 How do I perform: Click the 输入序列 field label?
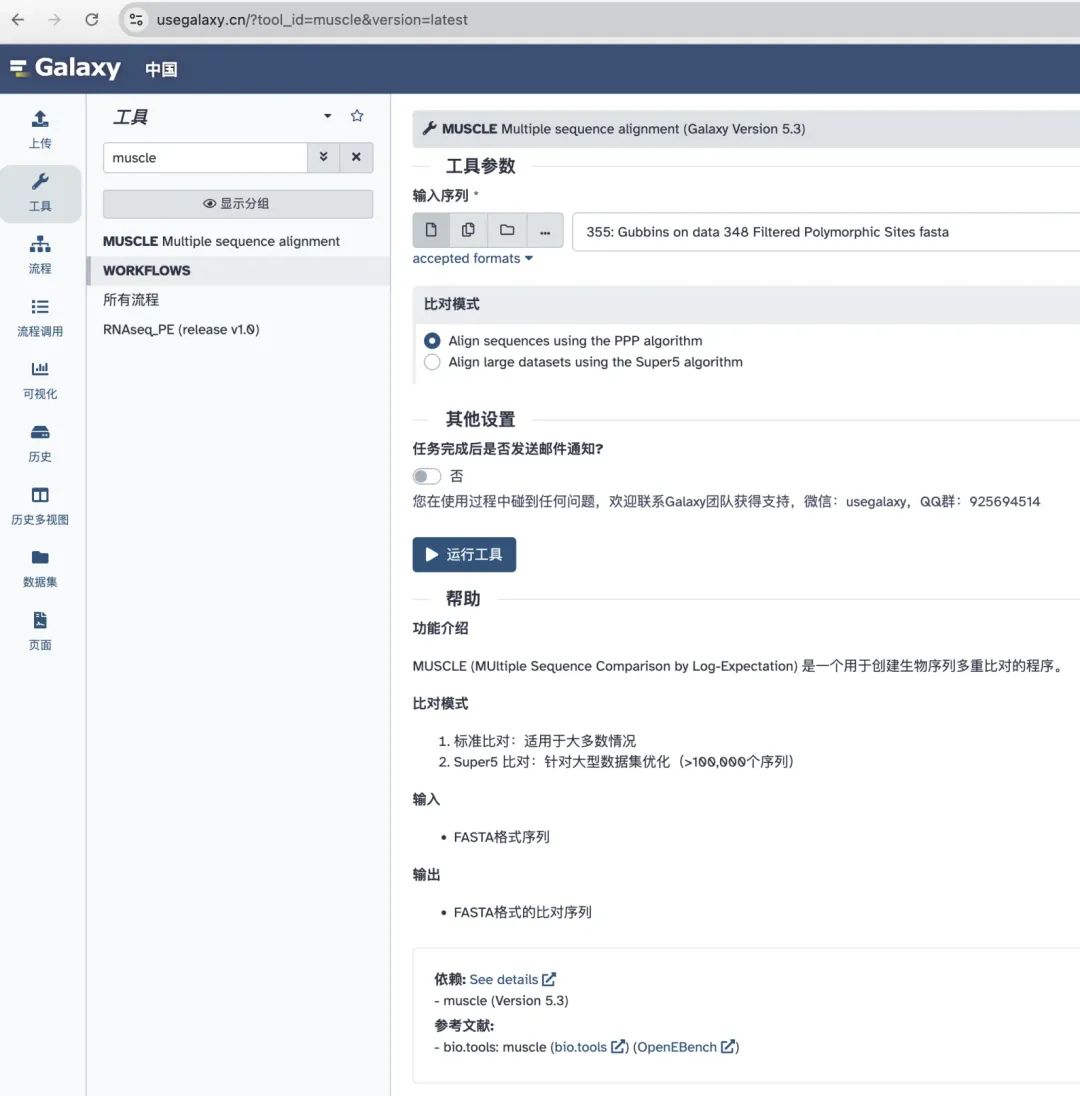coord(440,195)
